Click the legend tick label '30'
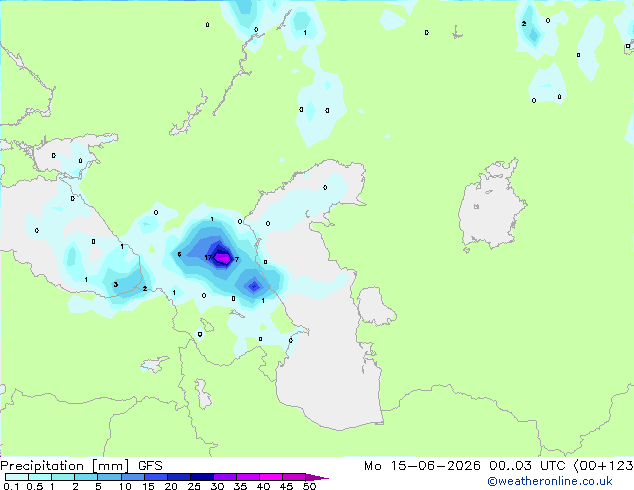 [217, 486]
